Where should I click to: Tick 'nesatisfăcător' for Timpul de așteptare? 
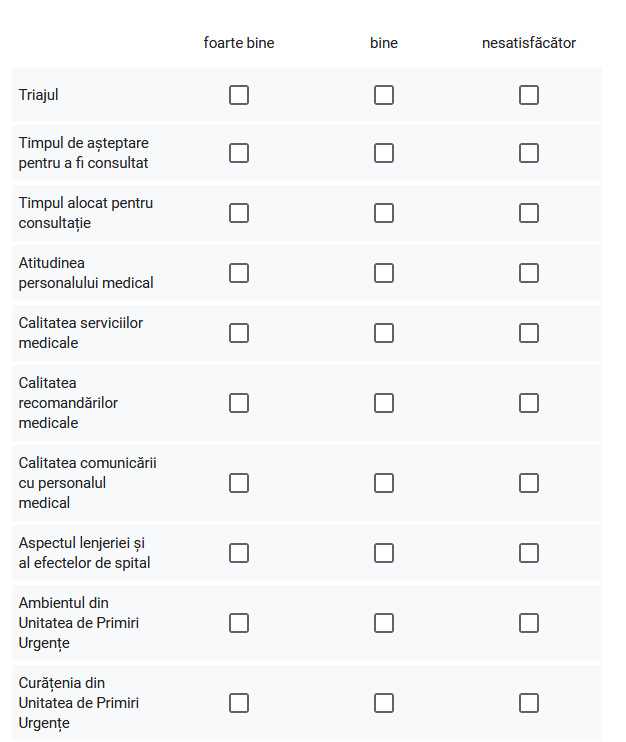pos(529,153)
